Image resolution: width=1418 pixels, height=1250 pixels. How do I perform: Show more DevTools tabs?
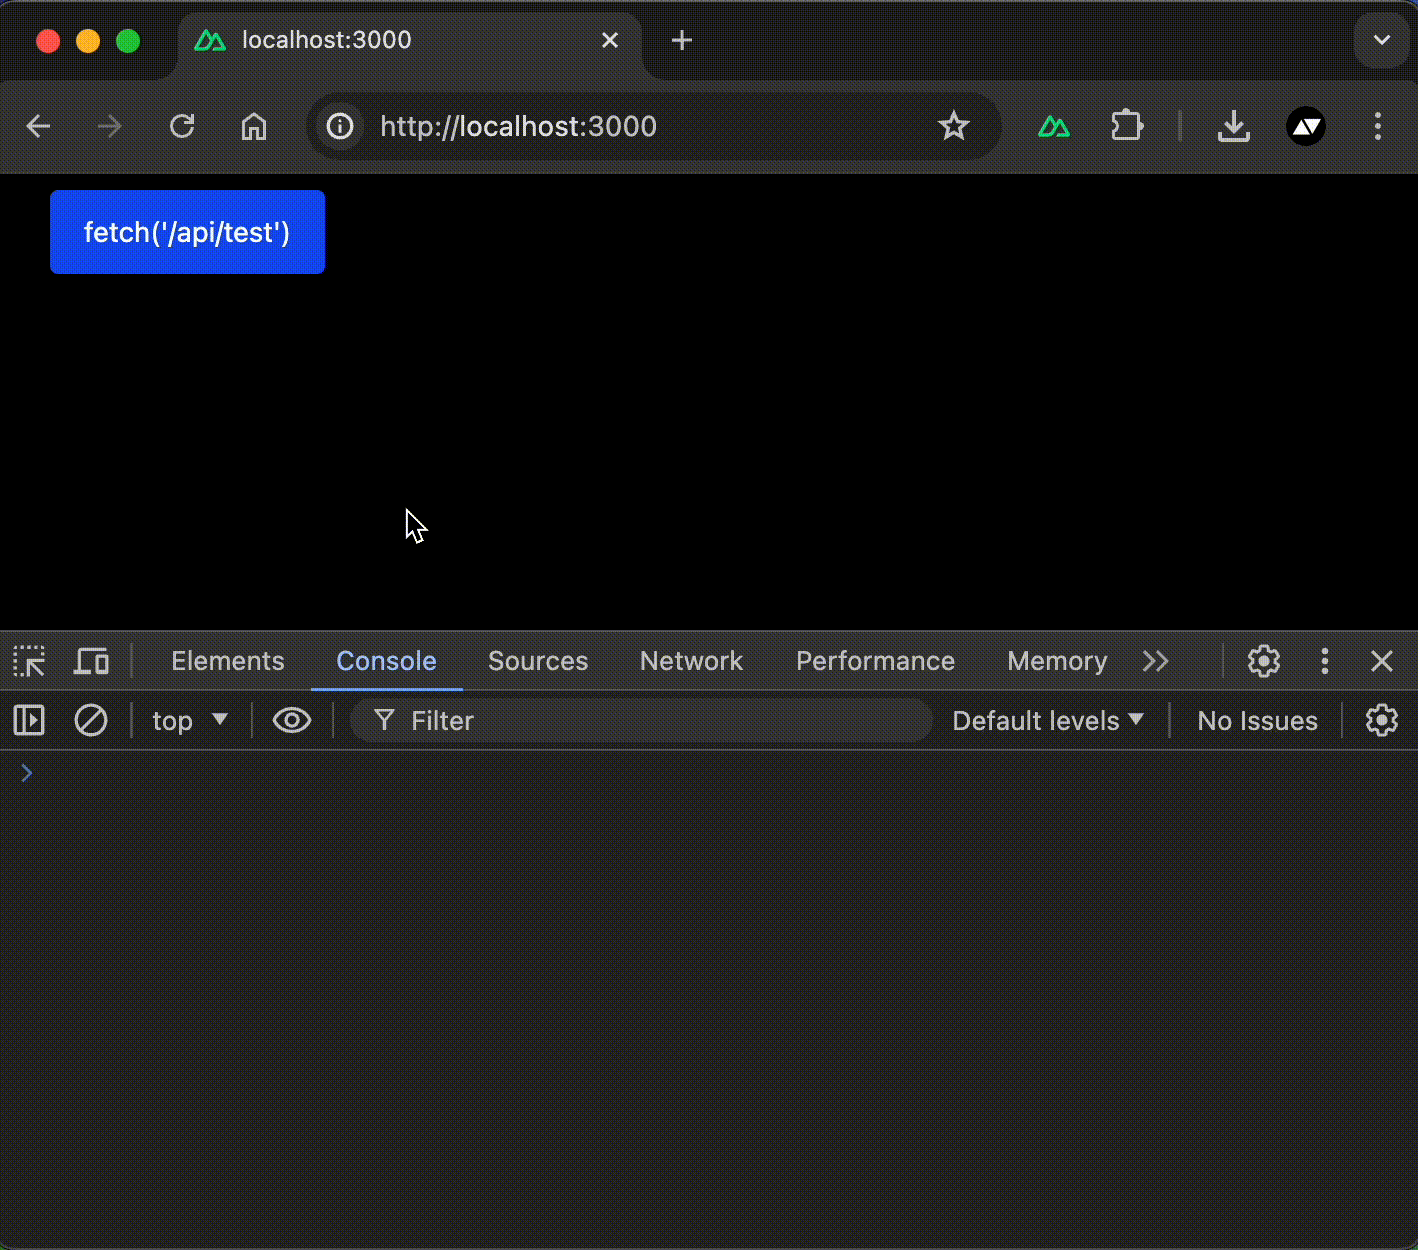1156,661
